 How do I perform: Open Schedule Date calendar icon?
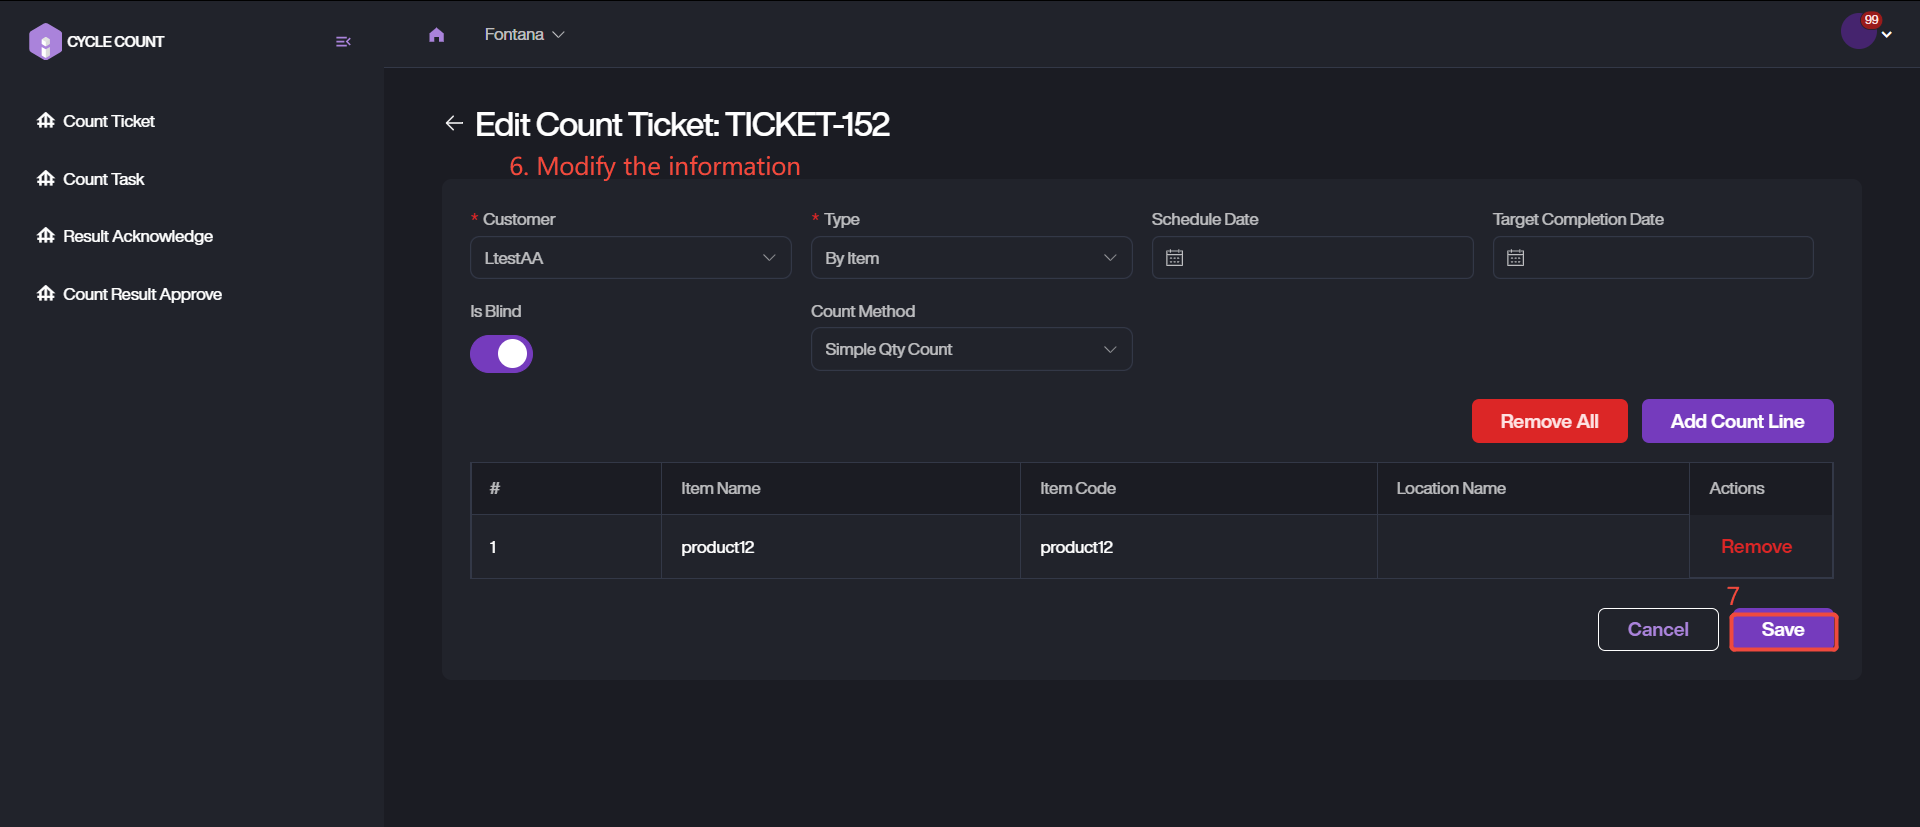coord(1175,258)
